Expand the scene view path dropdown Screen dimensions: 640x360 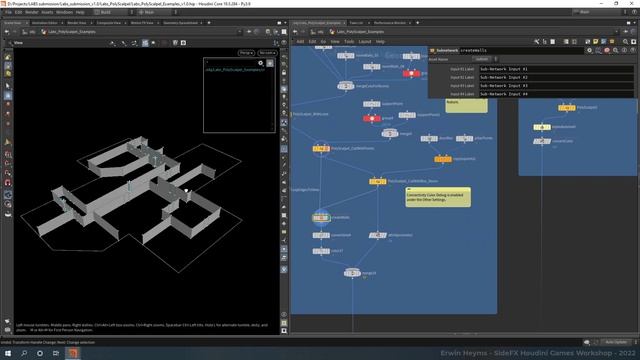(240, 31)
